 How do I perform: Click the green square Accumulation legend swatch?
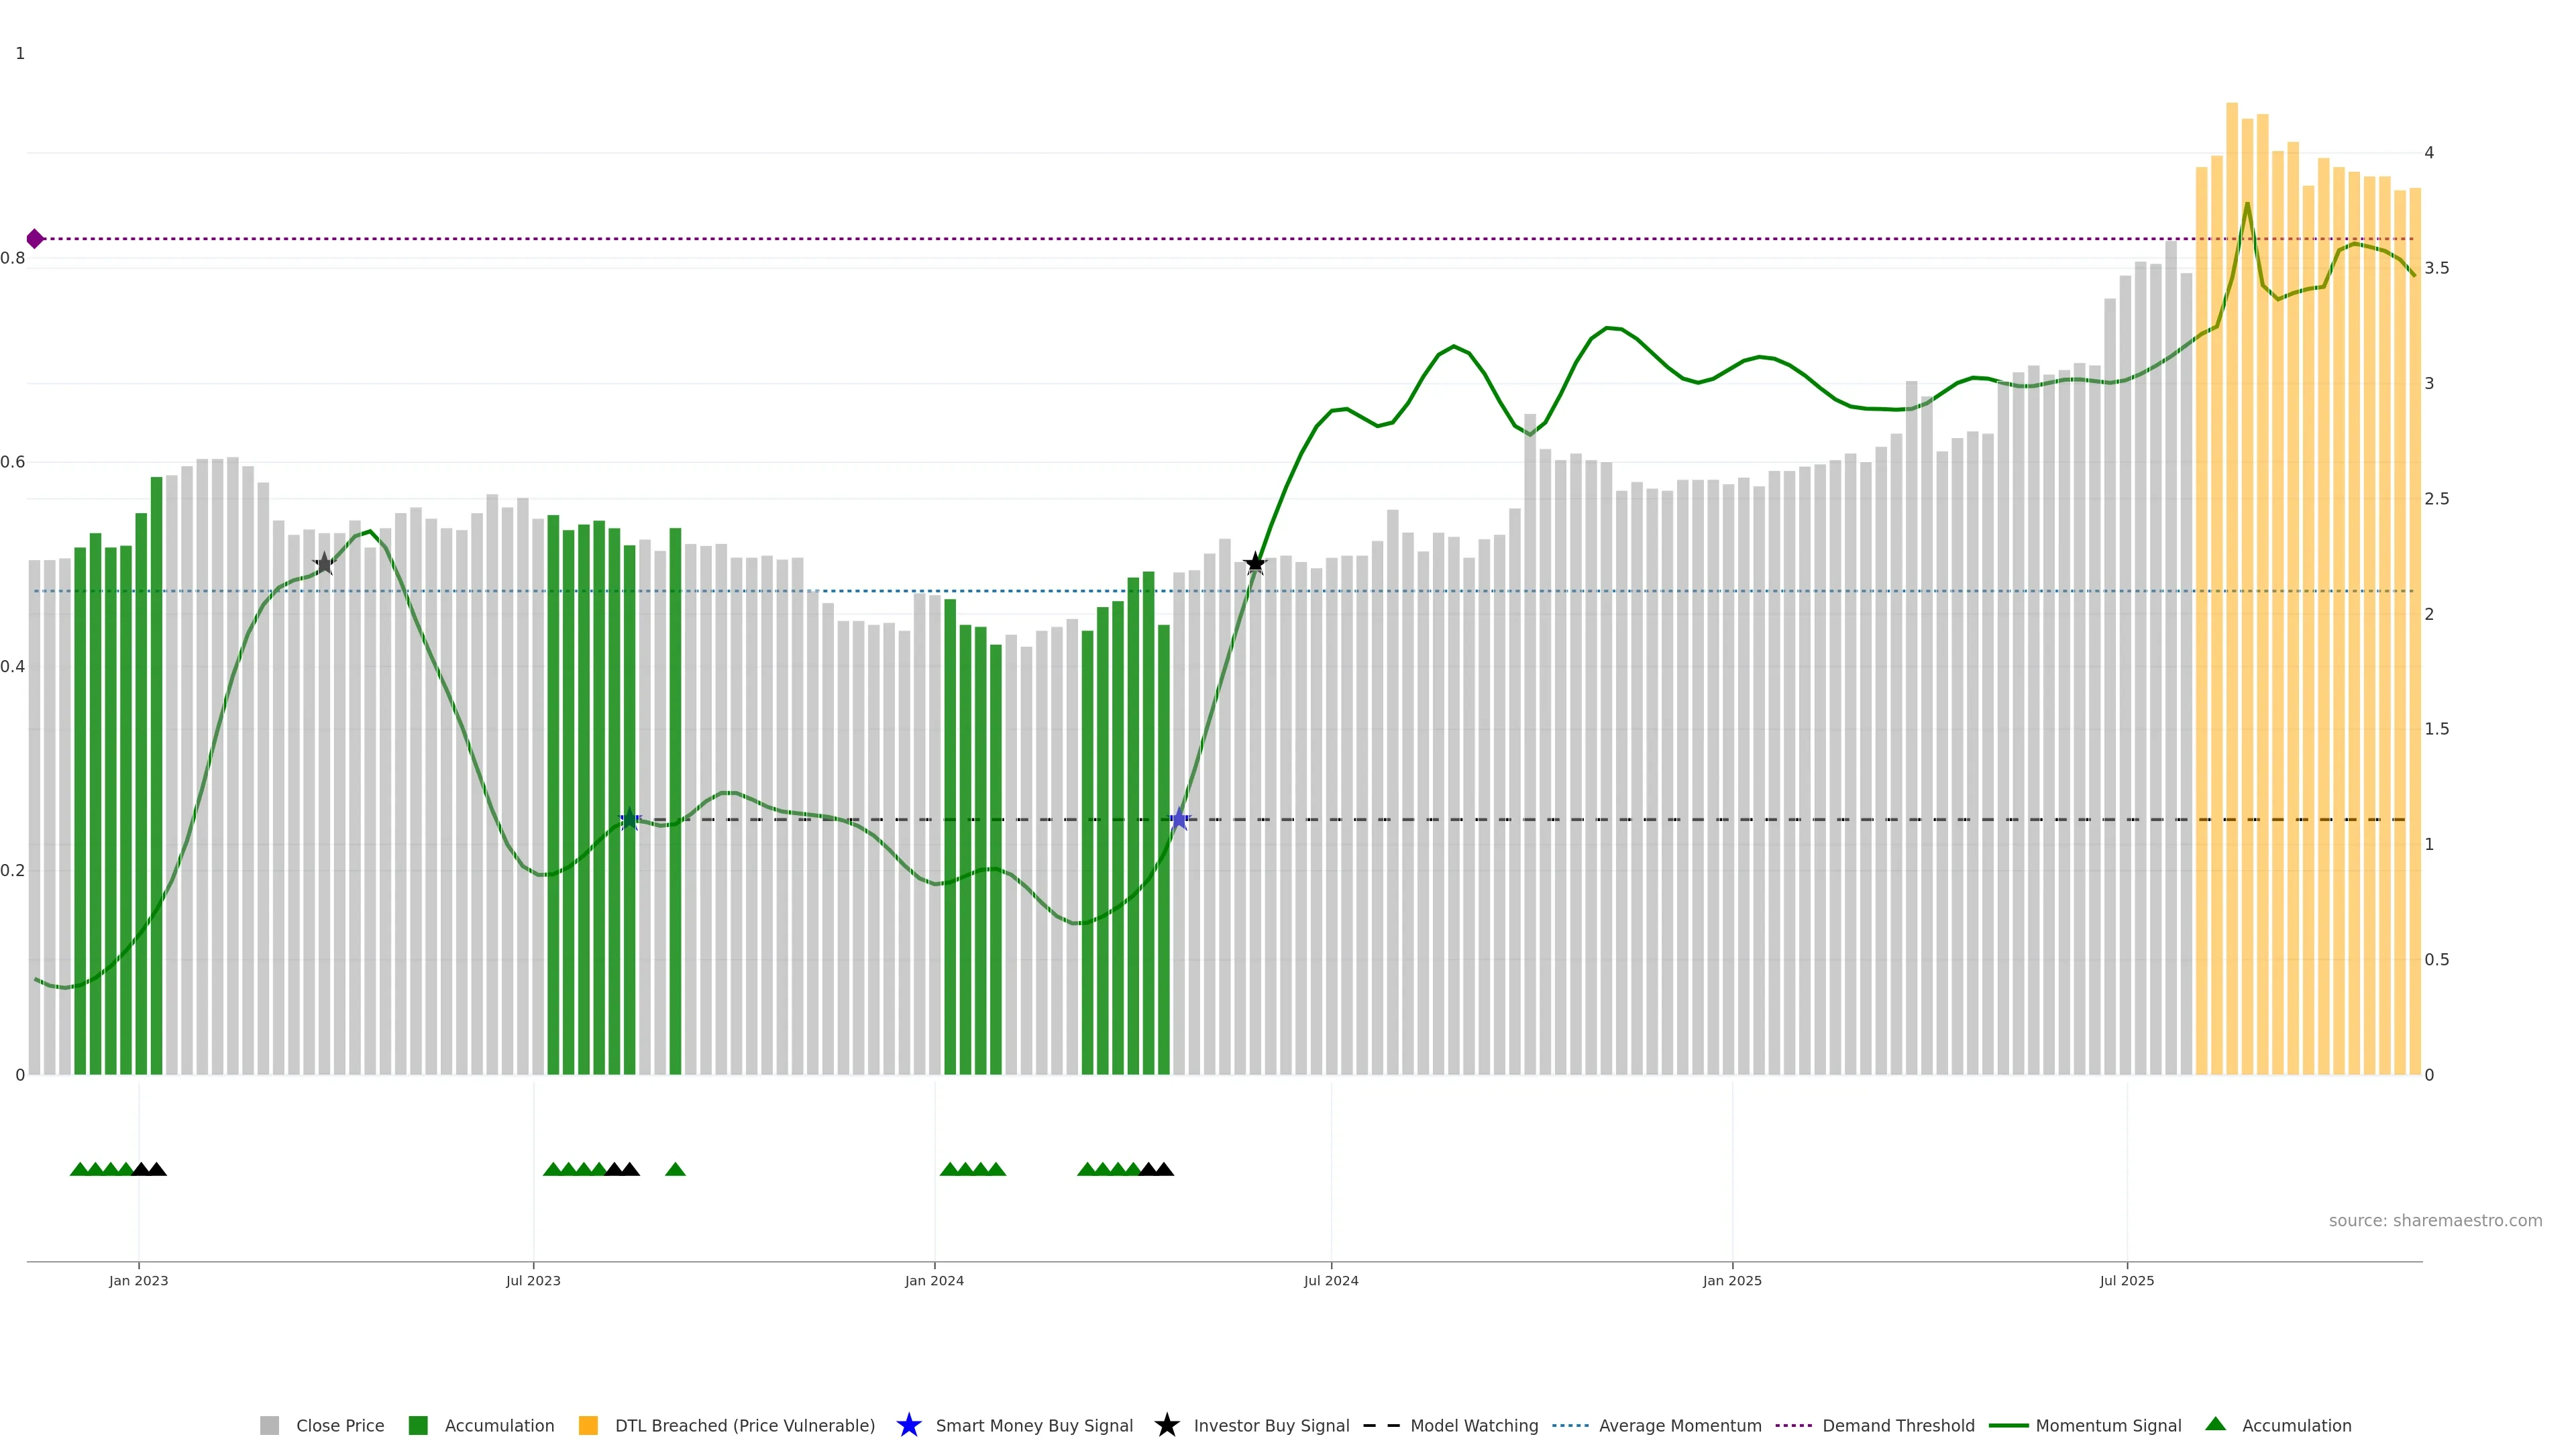click(418, 1425)
